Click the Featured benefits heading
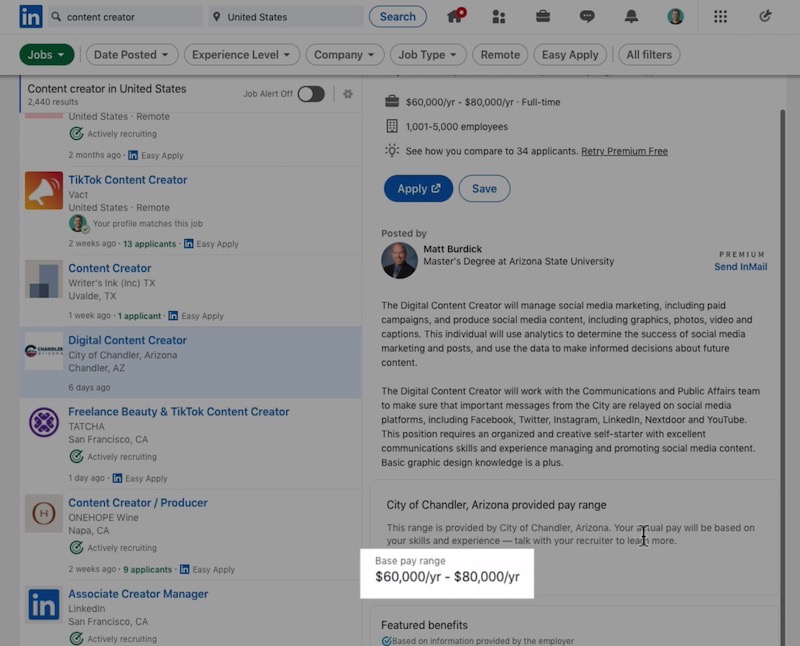 [x=424, y=625]
